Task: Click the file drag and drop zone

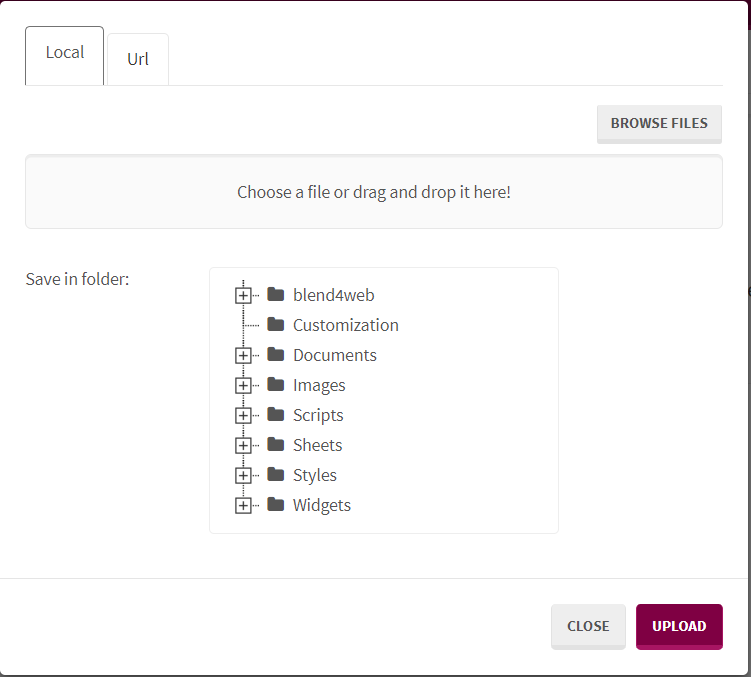Action: point(374,192)
